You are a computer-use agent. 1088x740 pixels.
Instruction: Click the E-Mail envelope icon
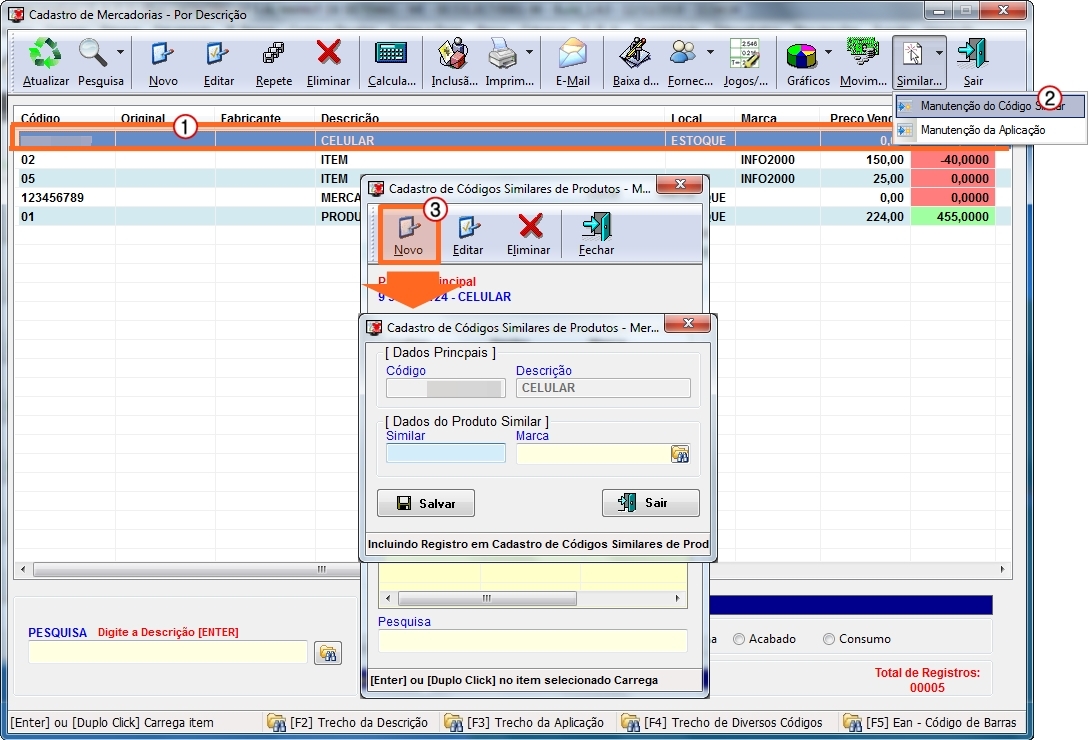tap(572, 55)
